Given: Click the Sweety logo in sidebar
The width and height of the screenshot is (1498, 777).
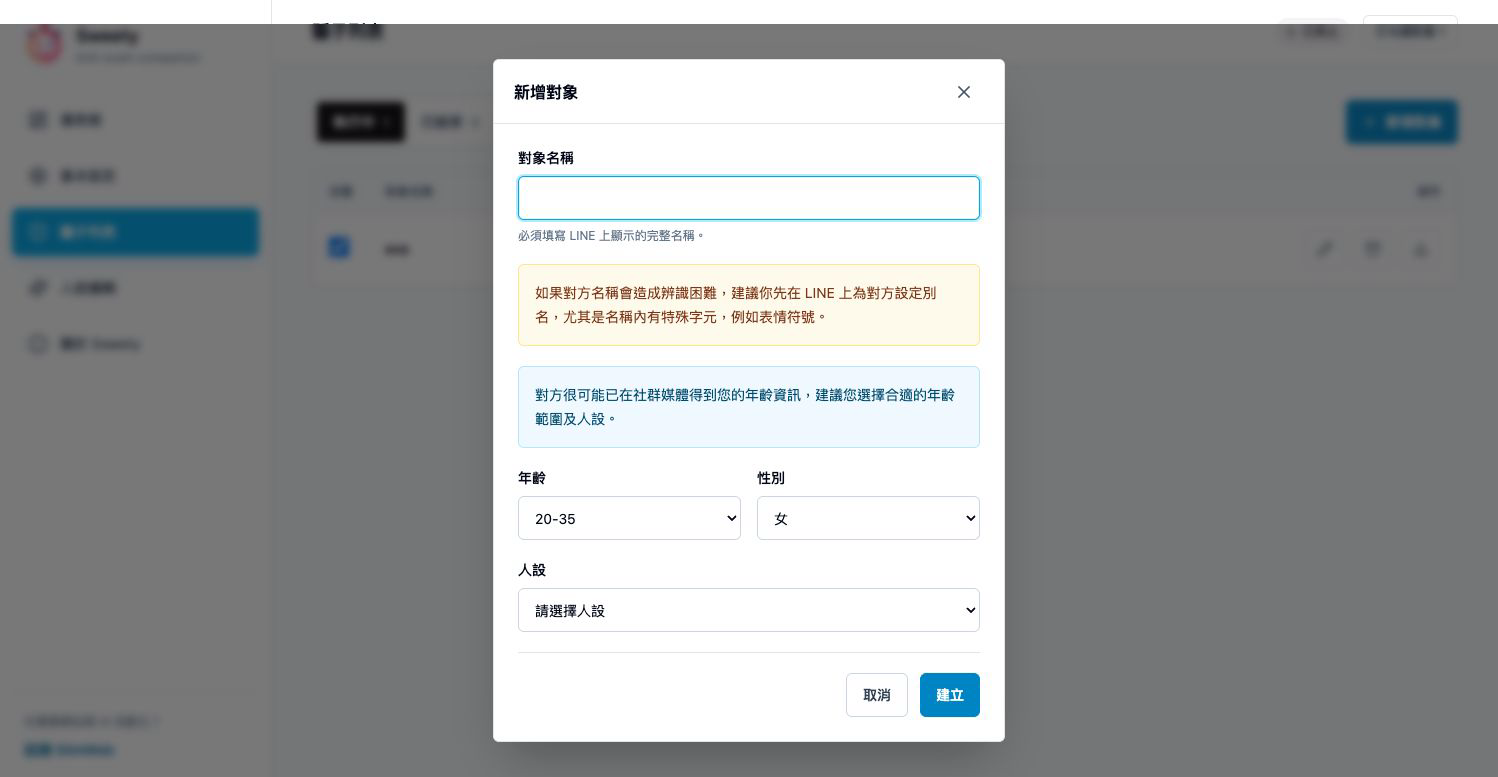Looking at the screenshot, I should tap(45, 45).
